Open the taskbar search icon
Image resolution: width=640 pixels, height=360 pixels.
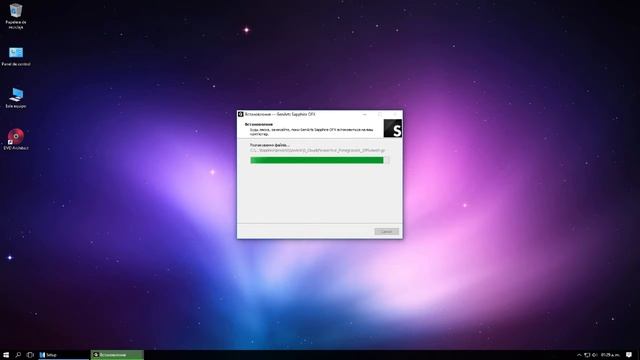(x=18, y=355)
